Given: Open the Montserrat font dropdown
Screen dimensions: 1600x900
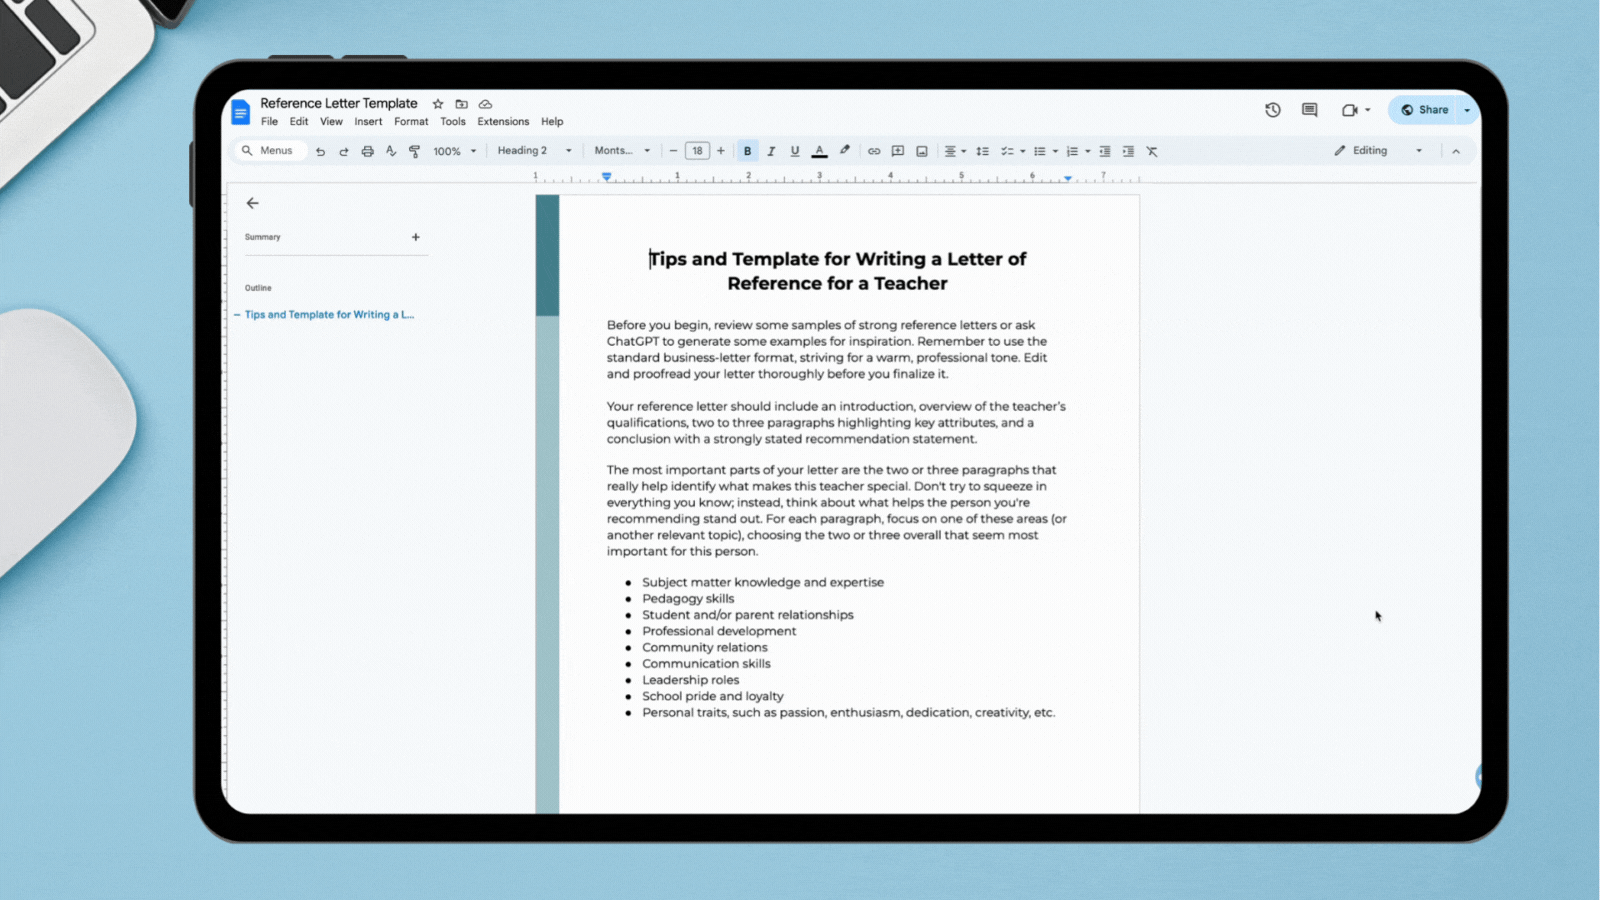Looking at the screenshot, I should tap(622, 151).
